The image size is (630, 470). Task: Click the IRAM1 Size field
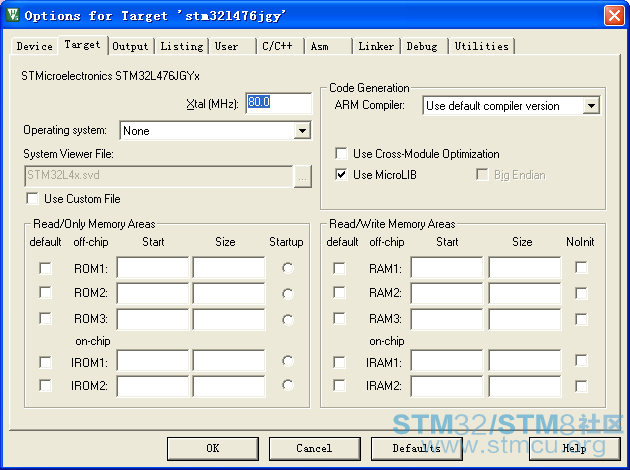point(525,360)
